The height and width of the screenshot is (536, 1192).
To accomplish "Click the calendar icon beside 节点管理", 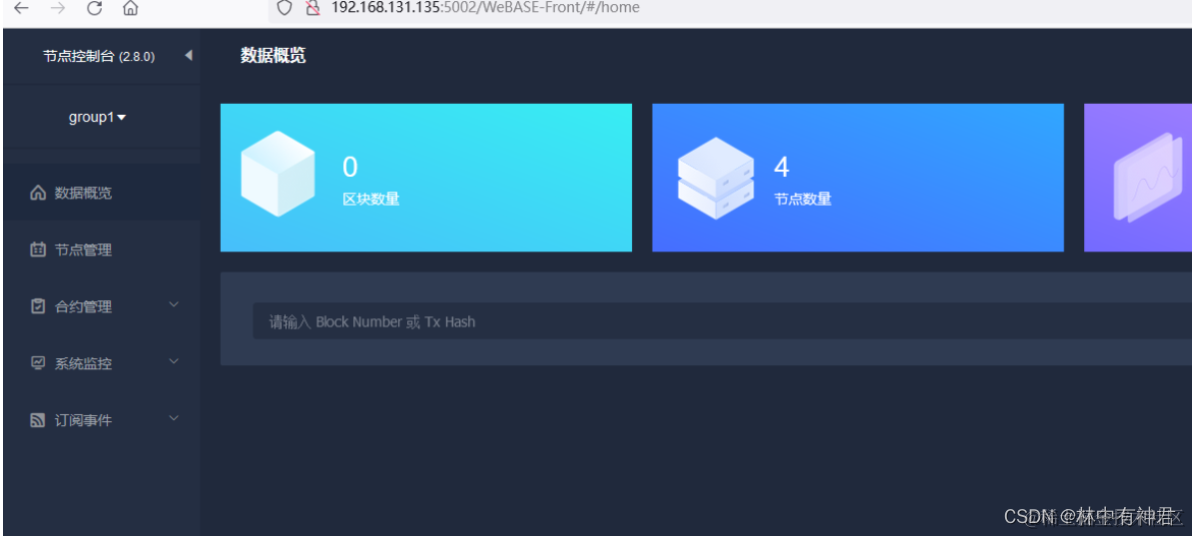I will click(38, 249).
